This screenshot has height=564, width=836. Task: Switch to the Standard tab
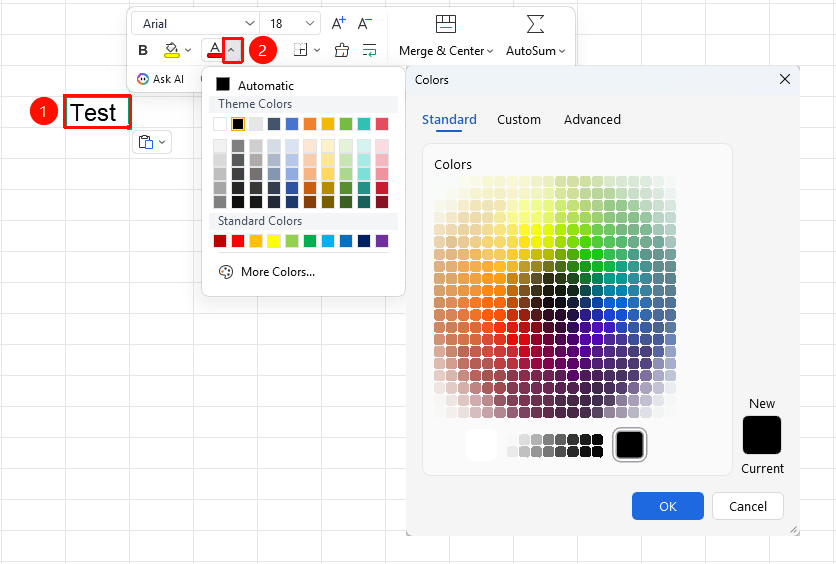449,119
